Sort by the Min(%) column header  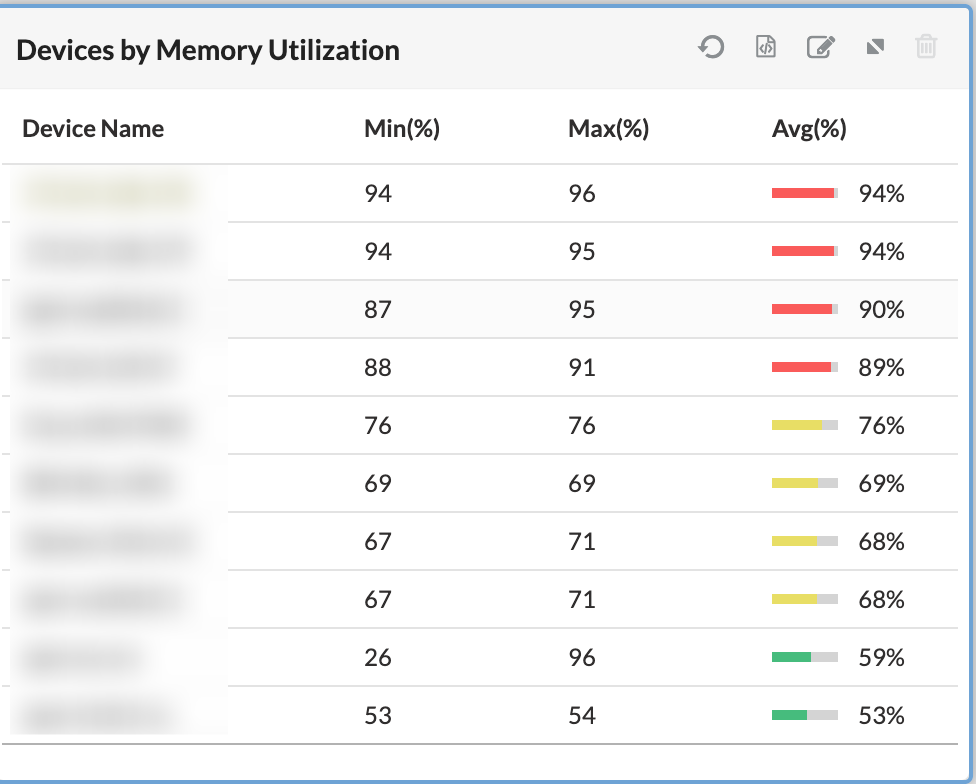pyautogui.click(x=402, y=128)
